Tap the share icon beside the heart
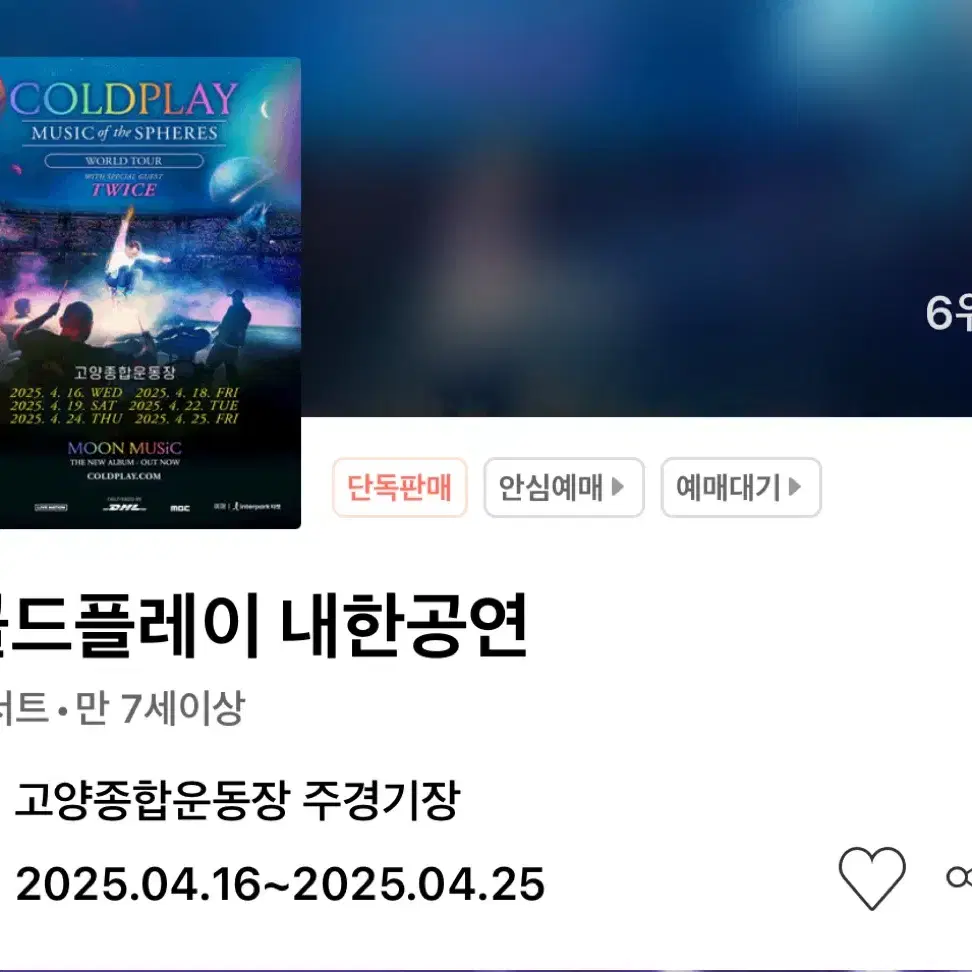 [959, 877]
